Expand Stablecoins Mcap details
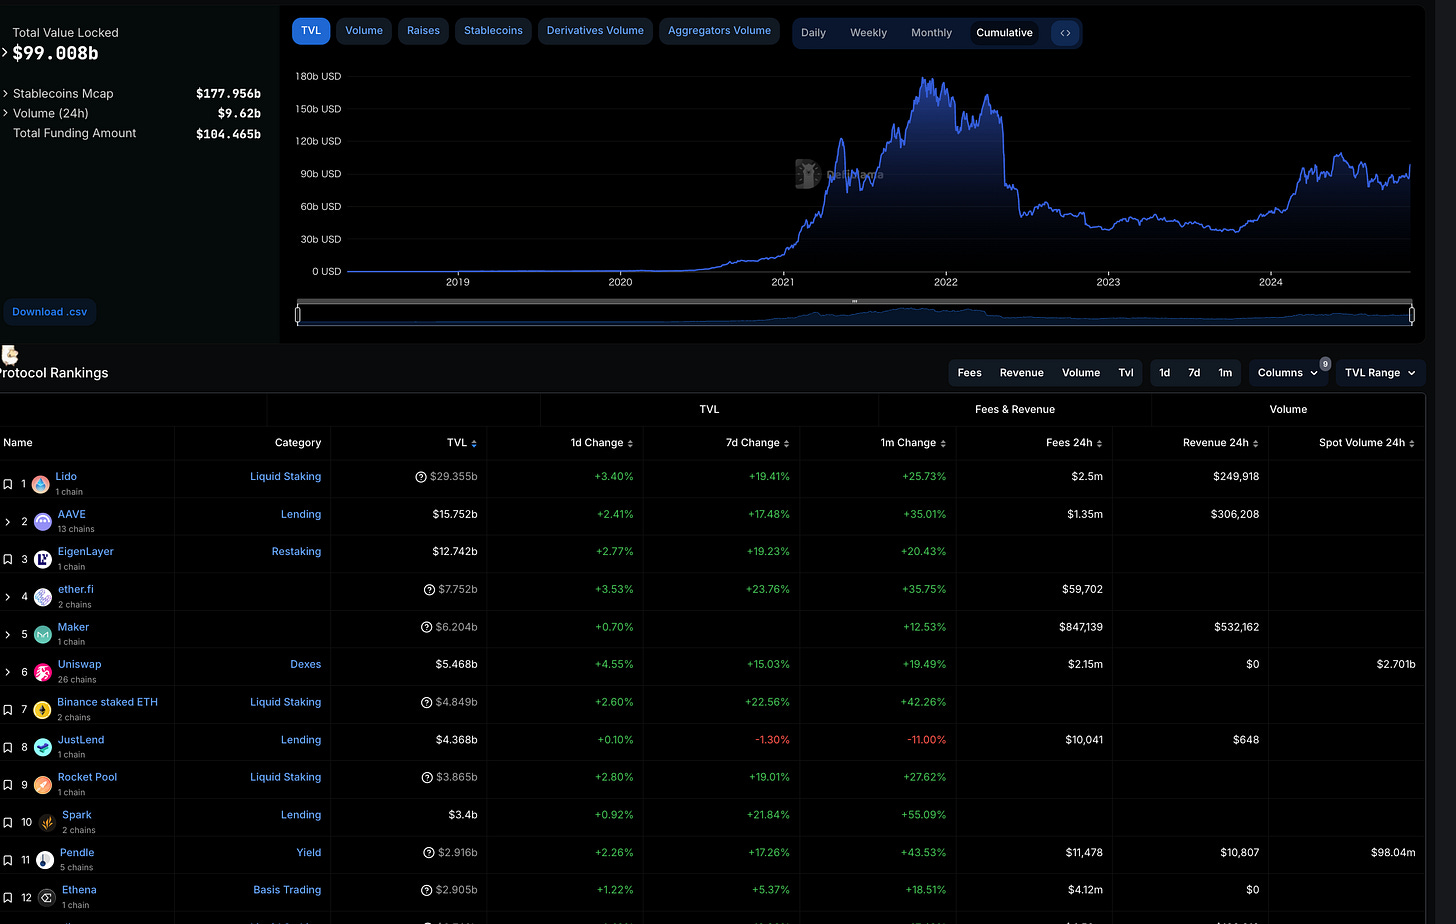 tap(5, 94)
